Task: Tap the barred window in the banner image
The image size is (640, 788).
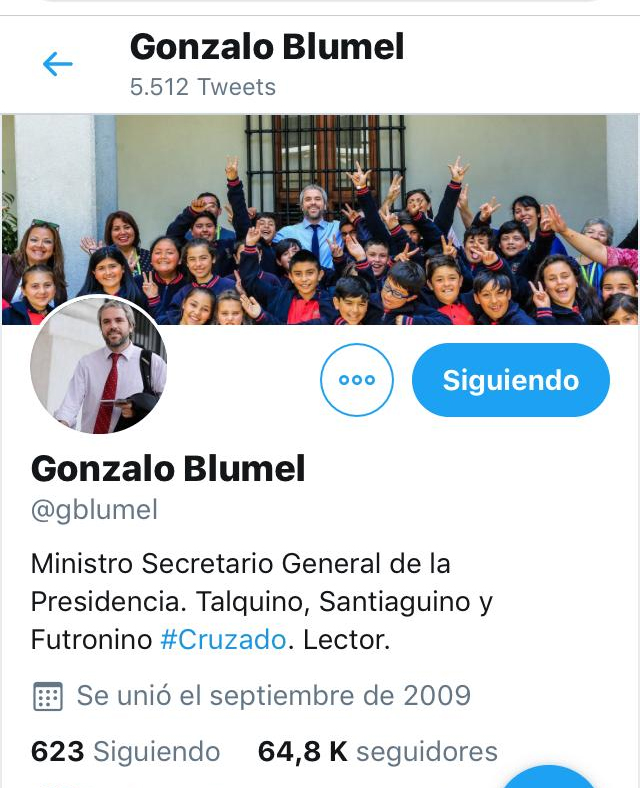Action: pos(325,156)
